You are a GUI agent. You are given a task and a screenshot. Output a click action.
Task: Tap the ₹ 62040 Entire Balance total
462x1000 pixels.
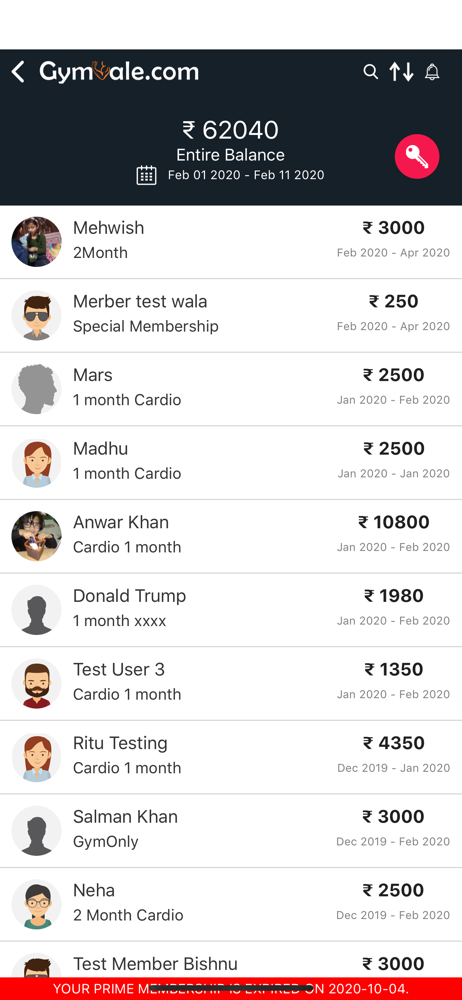click(x=230, y=140)
